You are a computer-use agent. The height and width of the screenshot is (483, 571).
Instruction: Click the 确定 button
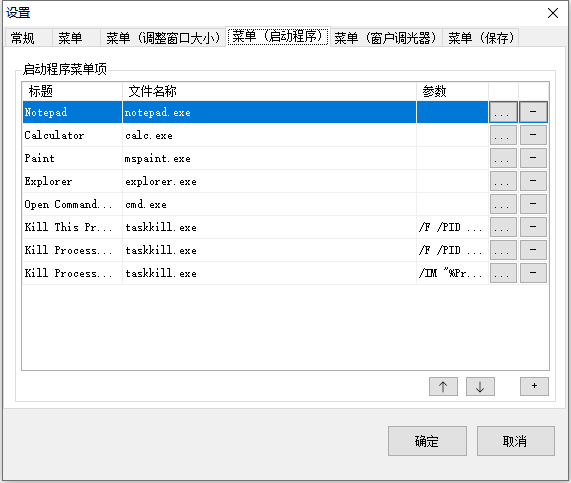(427, 441)
